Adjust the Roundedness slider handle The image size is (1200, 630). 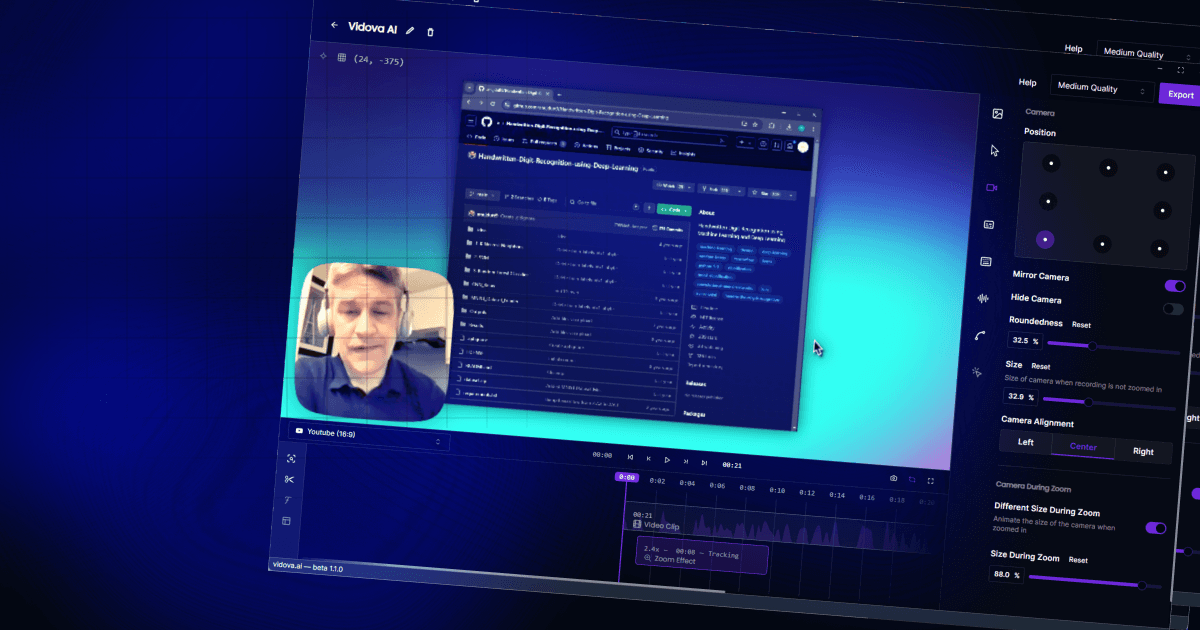pyautogui.click(x=1092, y=346)
